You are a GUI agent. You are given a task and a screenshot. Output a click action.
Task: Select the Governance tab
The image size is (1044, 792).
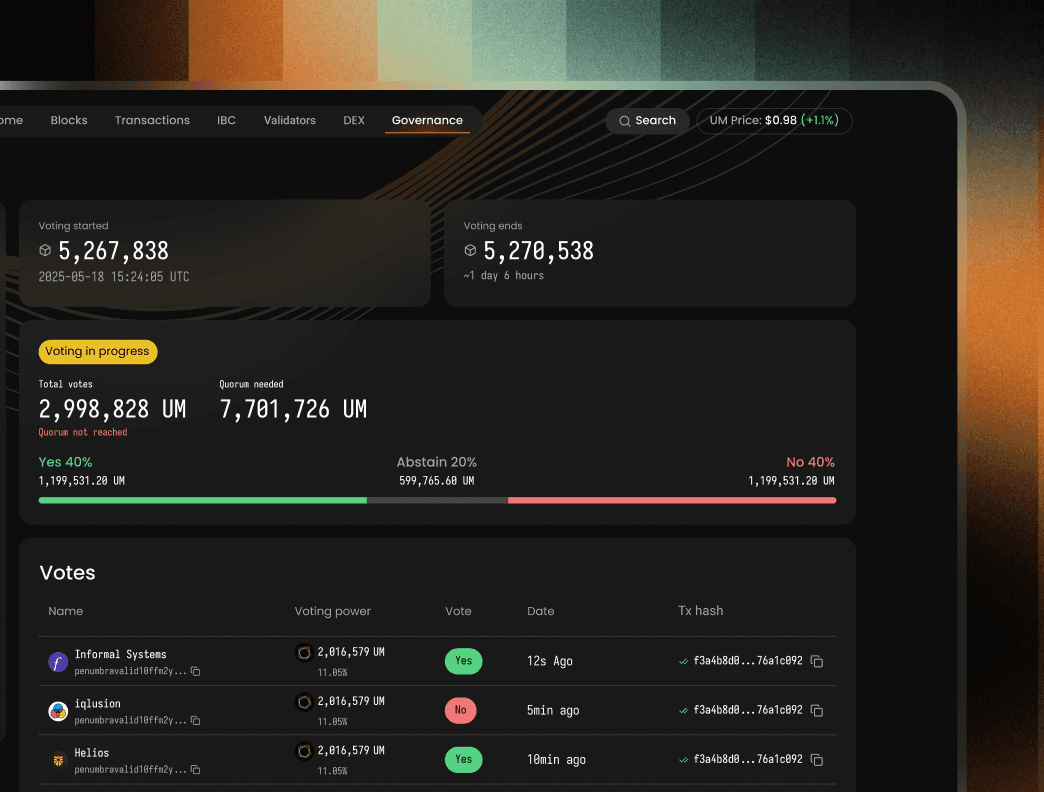point(427,120)
